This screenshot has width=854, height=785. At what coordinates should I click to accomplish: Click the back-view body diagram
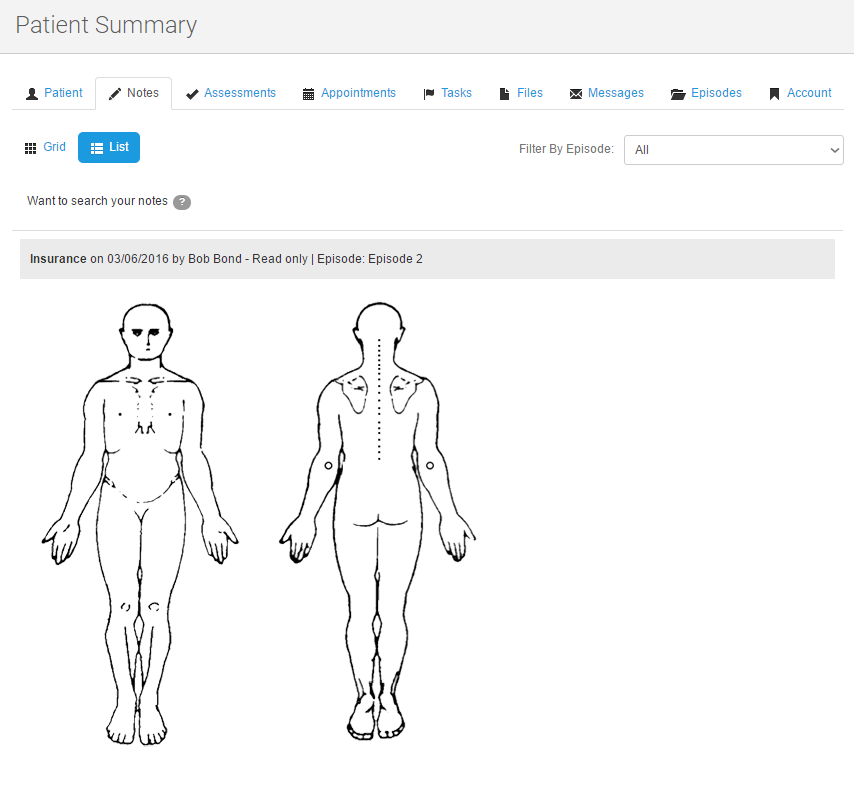tap(377, 520)
